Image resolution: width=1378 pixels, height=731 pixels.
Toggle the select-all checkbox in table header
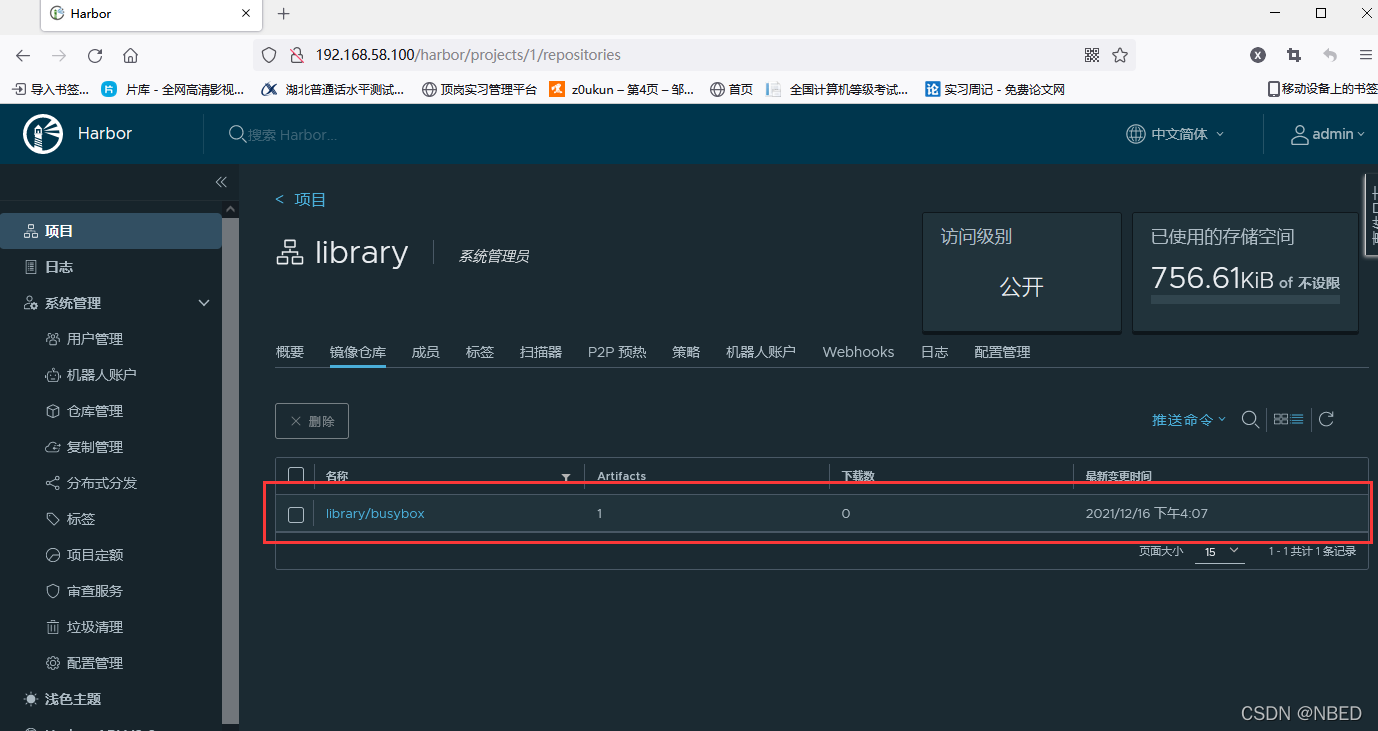[295, 475]
